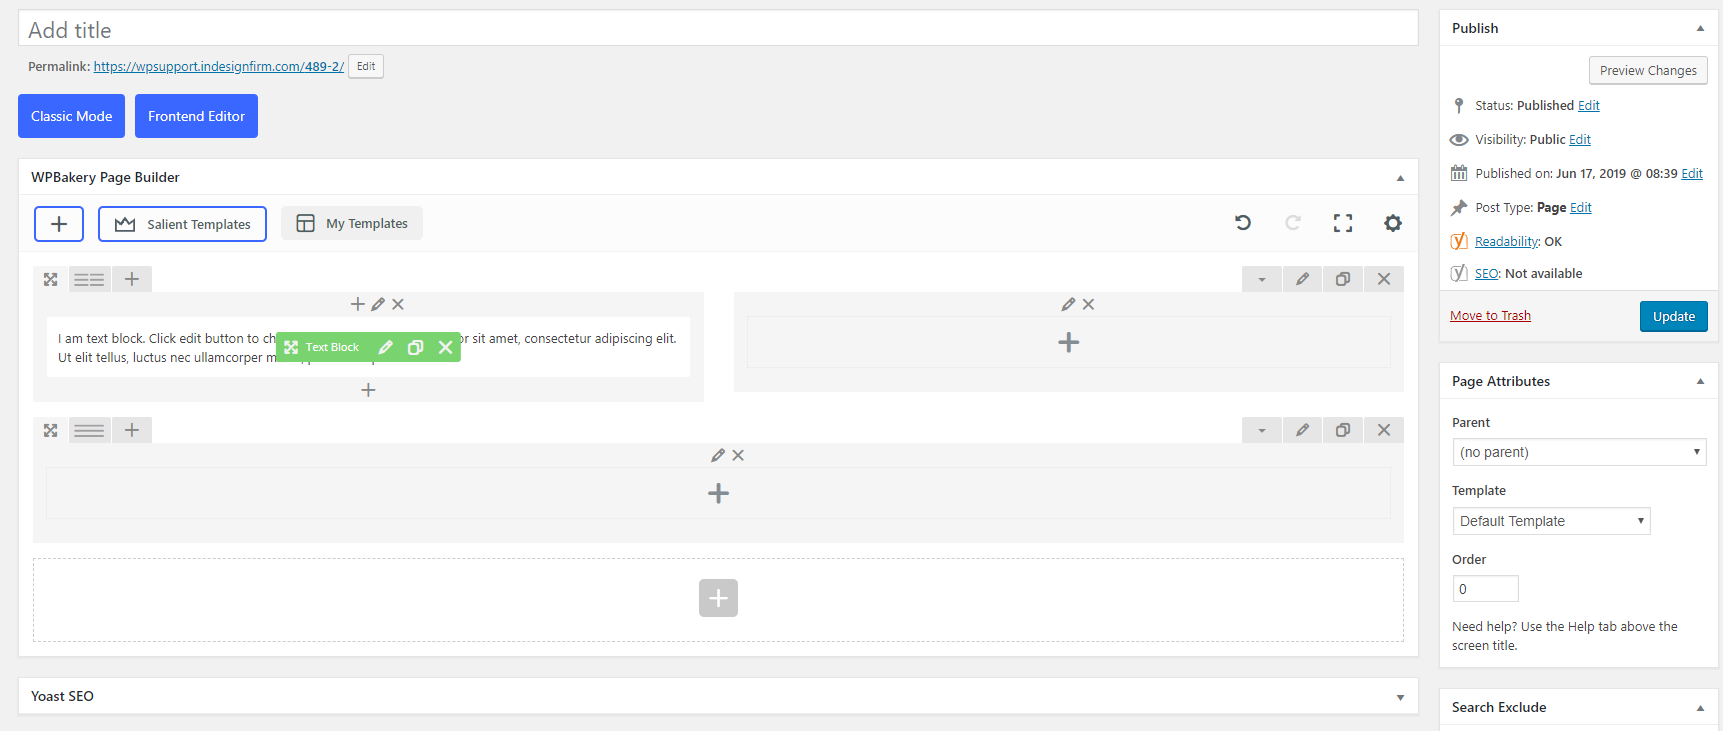Open Salient Templates tab
Screen dimensions: 1723x731
182,224
